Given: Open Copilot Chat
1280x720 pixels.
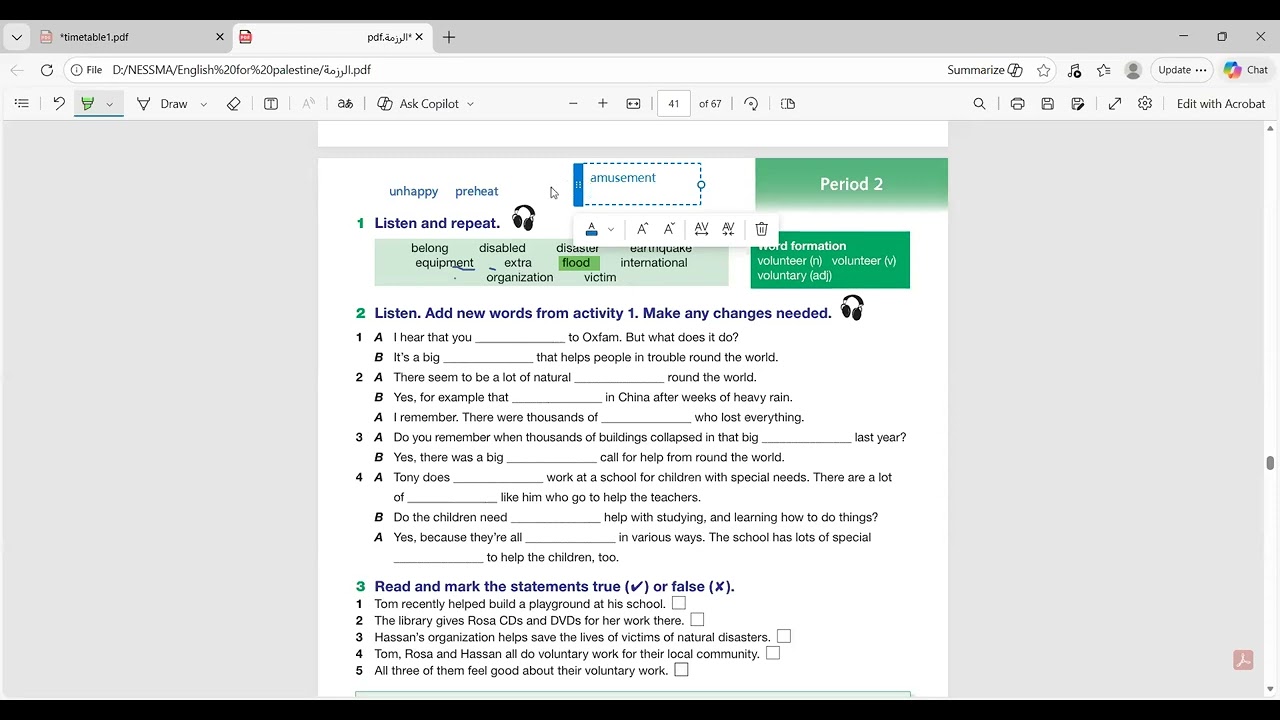Looking at the screenshot, I should [1245, 70].
